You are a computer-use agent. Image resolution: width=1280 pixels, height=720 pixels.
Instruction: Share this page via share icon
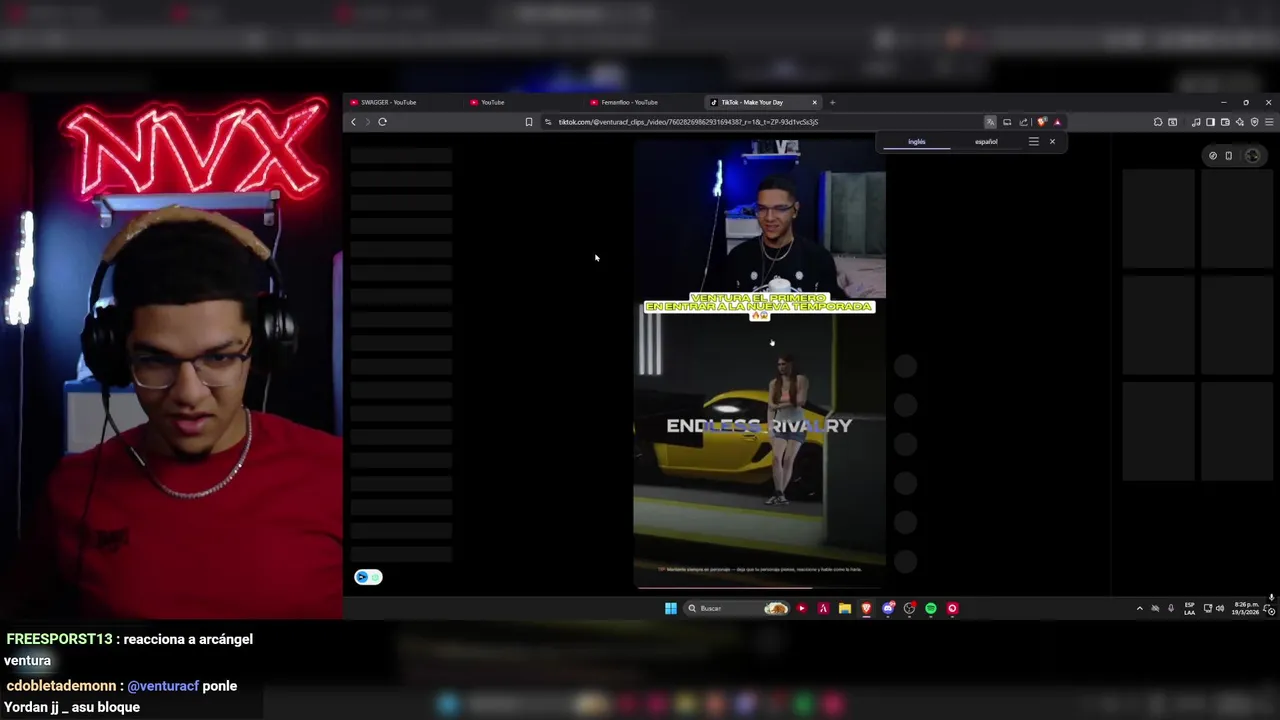[x=1023, y=122]
